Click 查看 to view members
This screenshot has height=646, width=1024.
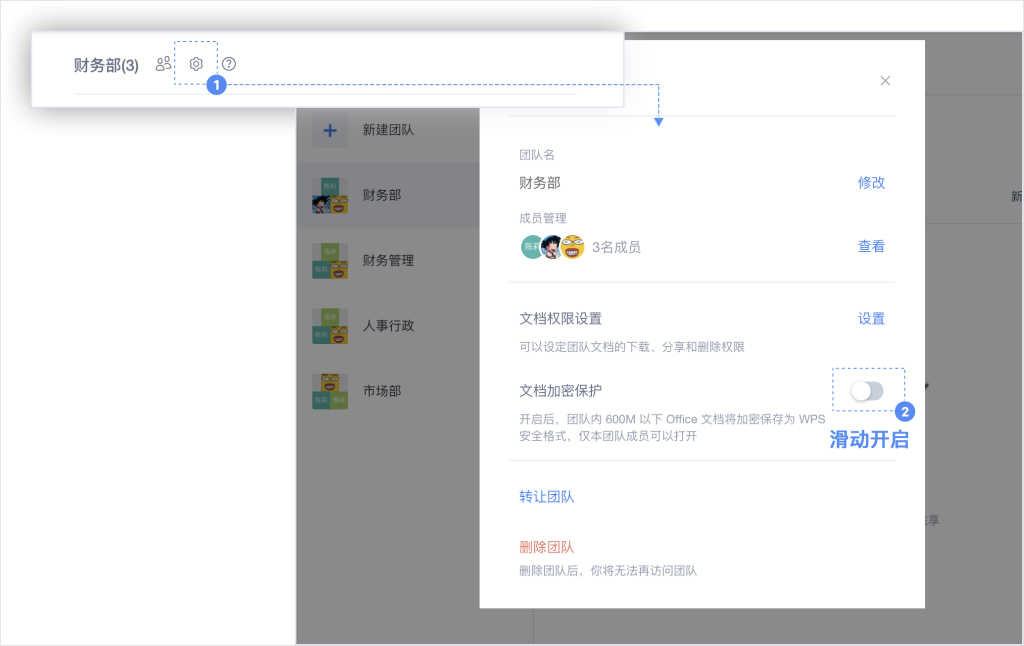tap(871, 246)
